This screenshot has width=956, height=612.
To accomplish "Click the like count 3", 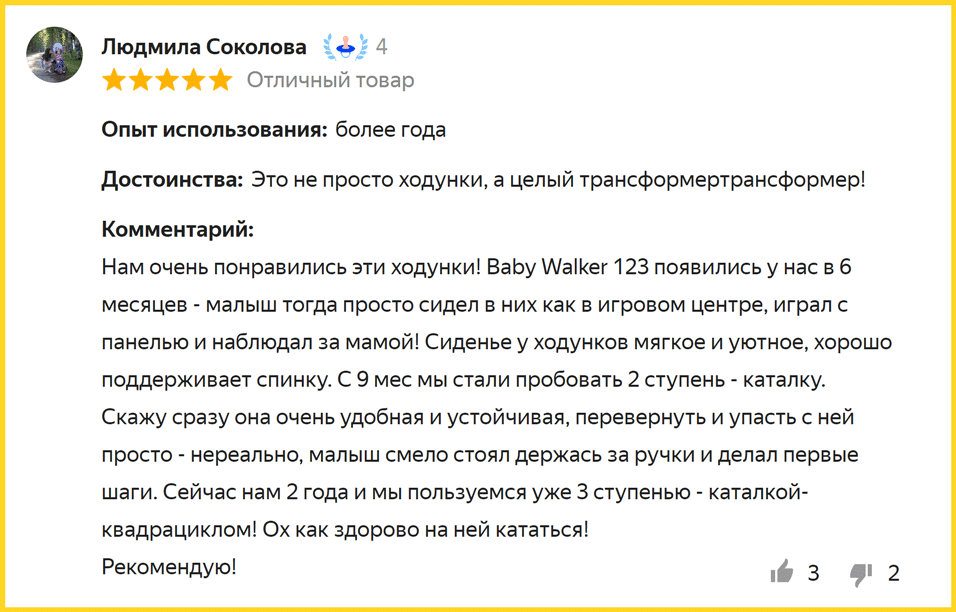I will click(813, 573).
